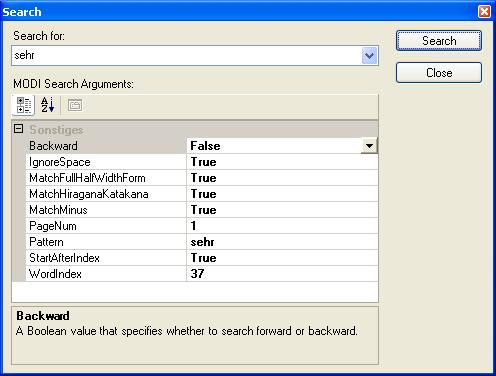
Task: Click the PageNum value 1
Action: [x=193, y=226]
